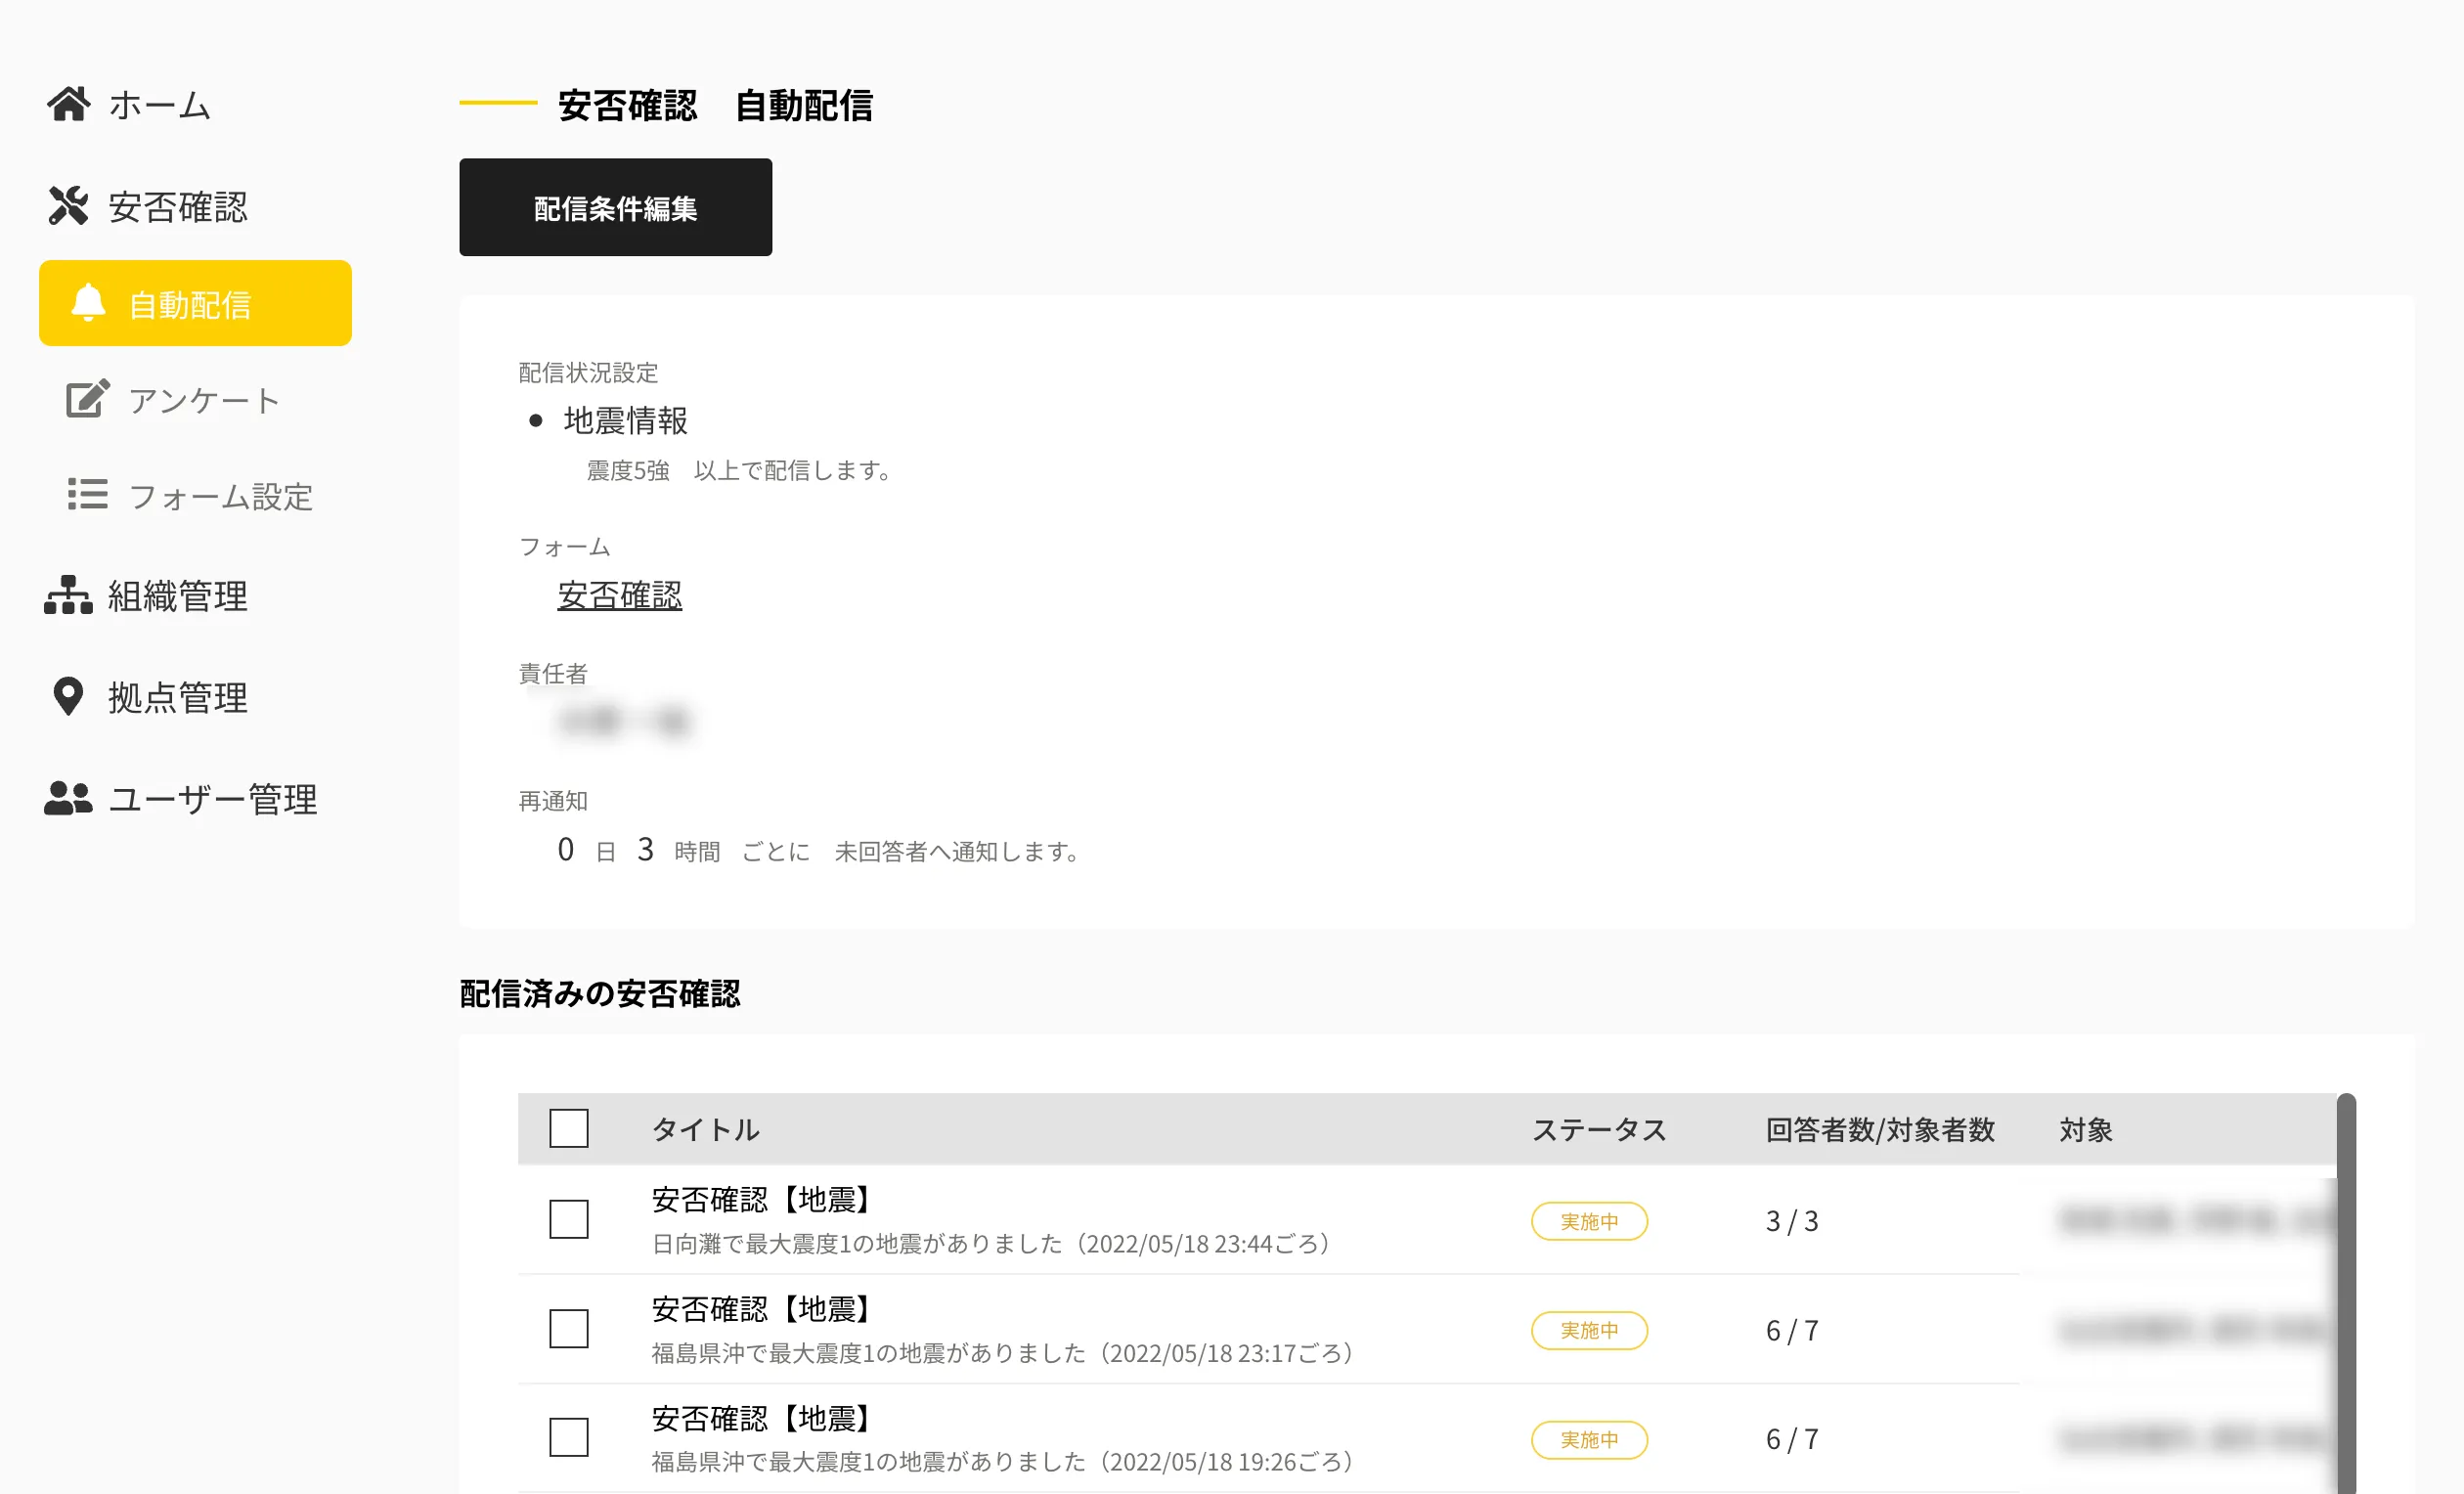Check the 福島県沖 19:26 earthquake row checkbox

pos(568,1438)
